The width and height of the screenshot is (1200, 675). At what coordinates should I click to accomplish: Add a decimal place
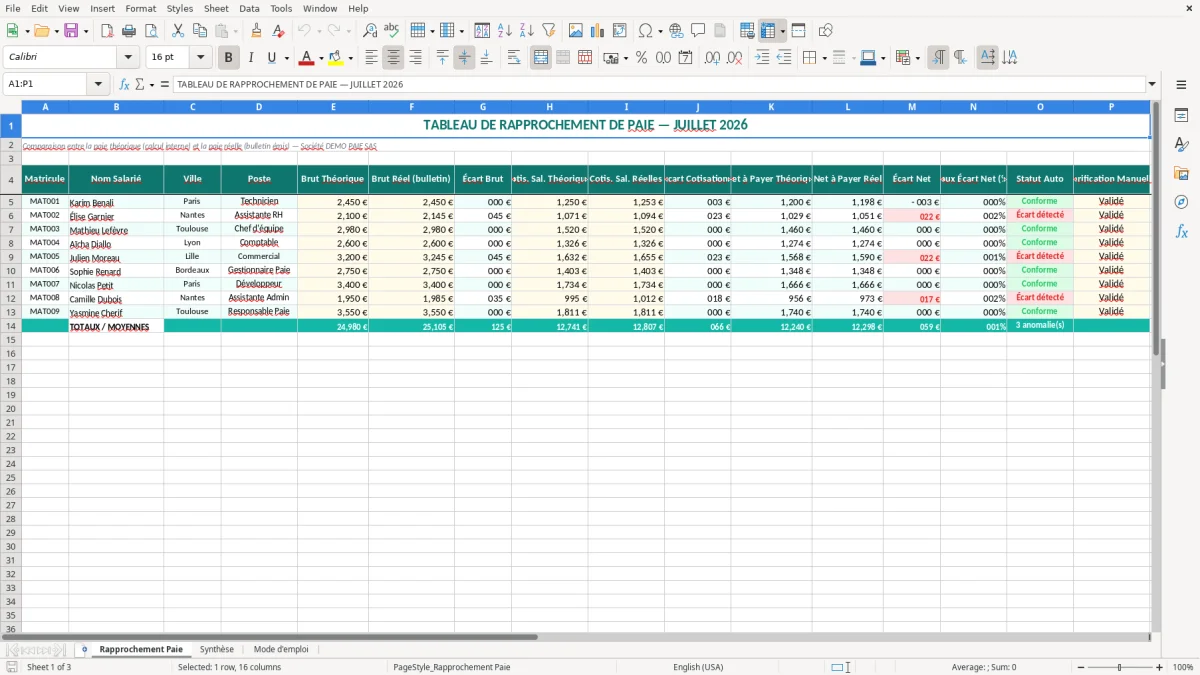[712, 58]
